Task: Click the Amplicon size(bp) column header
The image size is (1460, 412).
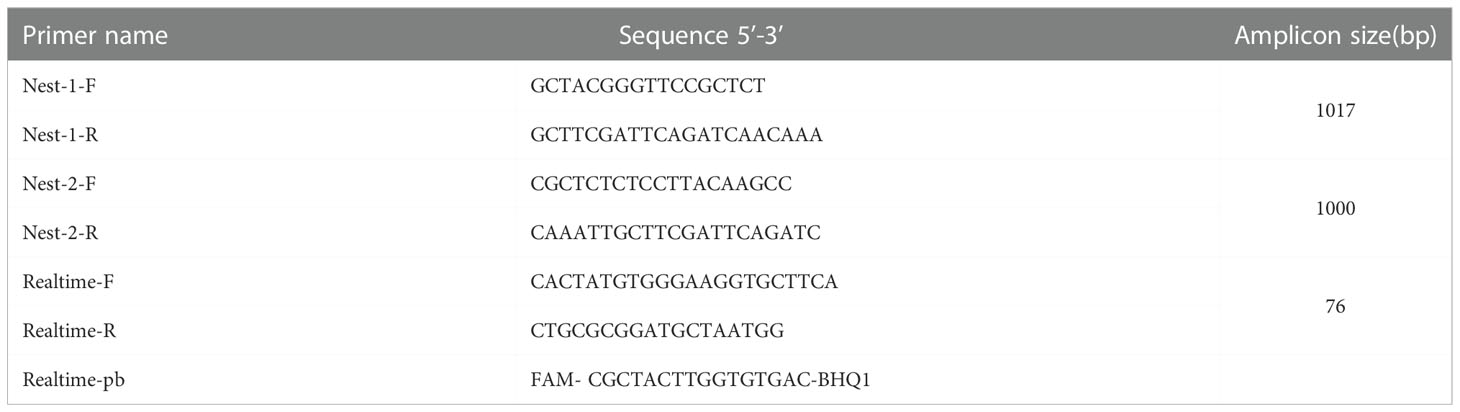Action: pyautogui.click(x=1335, y=36)
